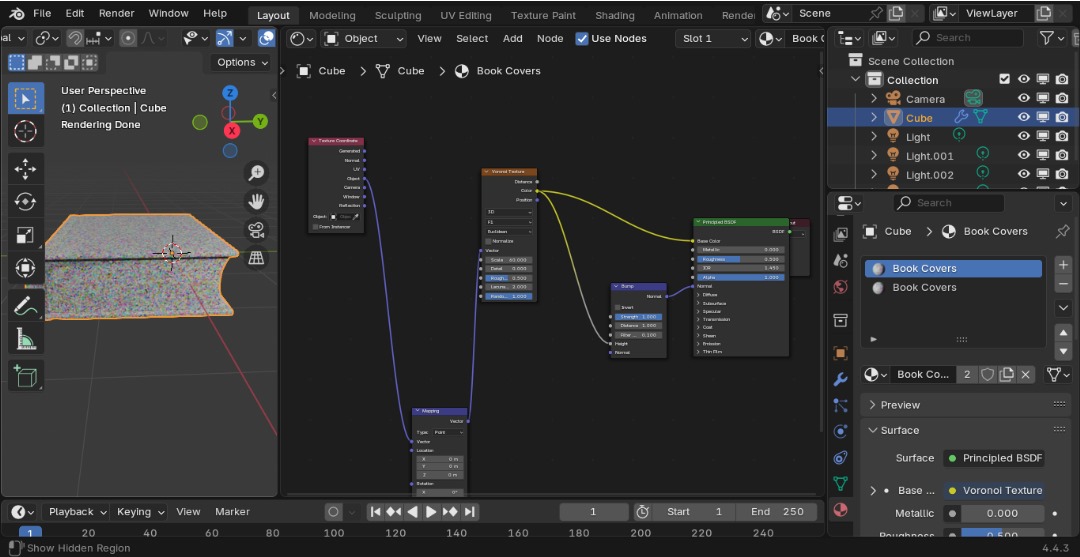Image resolution: width=1080 pixels, height=557 pixels.
Task: Collapse the Collection in outliner
Action: [855, 80]
